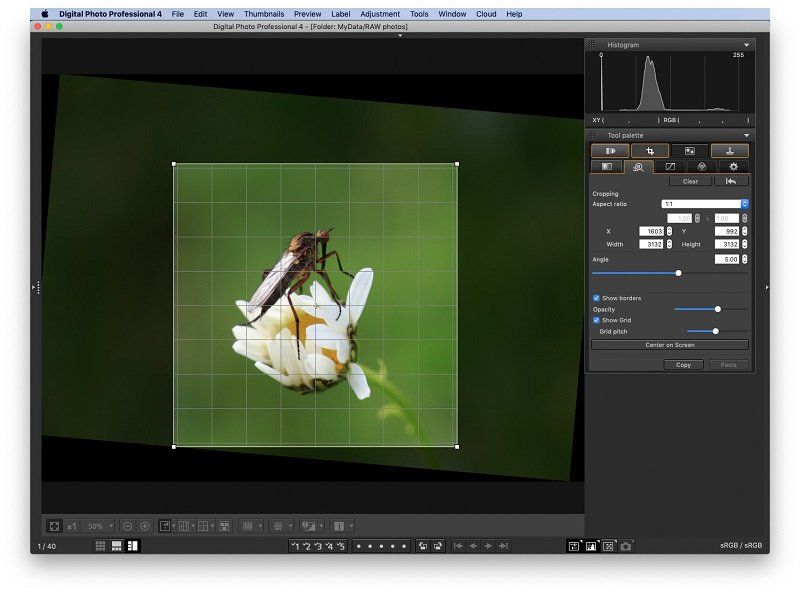The height and width of the screenshot is (594, 800).
Task: Click the zoom out magnifier icon
Action: tap(127, 525)
